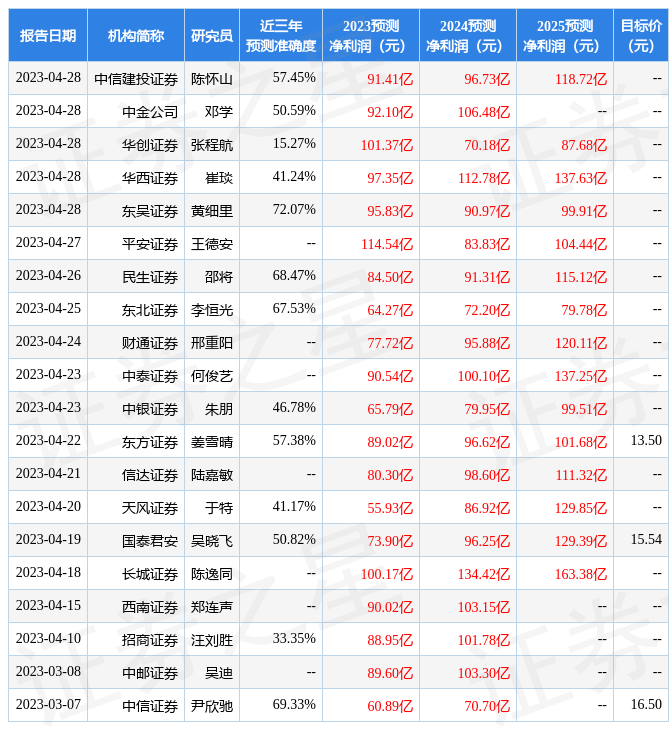Click target price 13.50
This screenshot has height=730, width=669.
(646, 440)
